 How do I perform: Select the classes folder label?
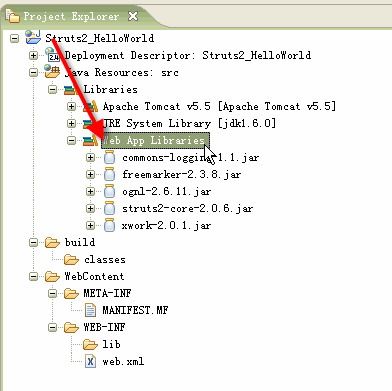[105, 259]
